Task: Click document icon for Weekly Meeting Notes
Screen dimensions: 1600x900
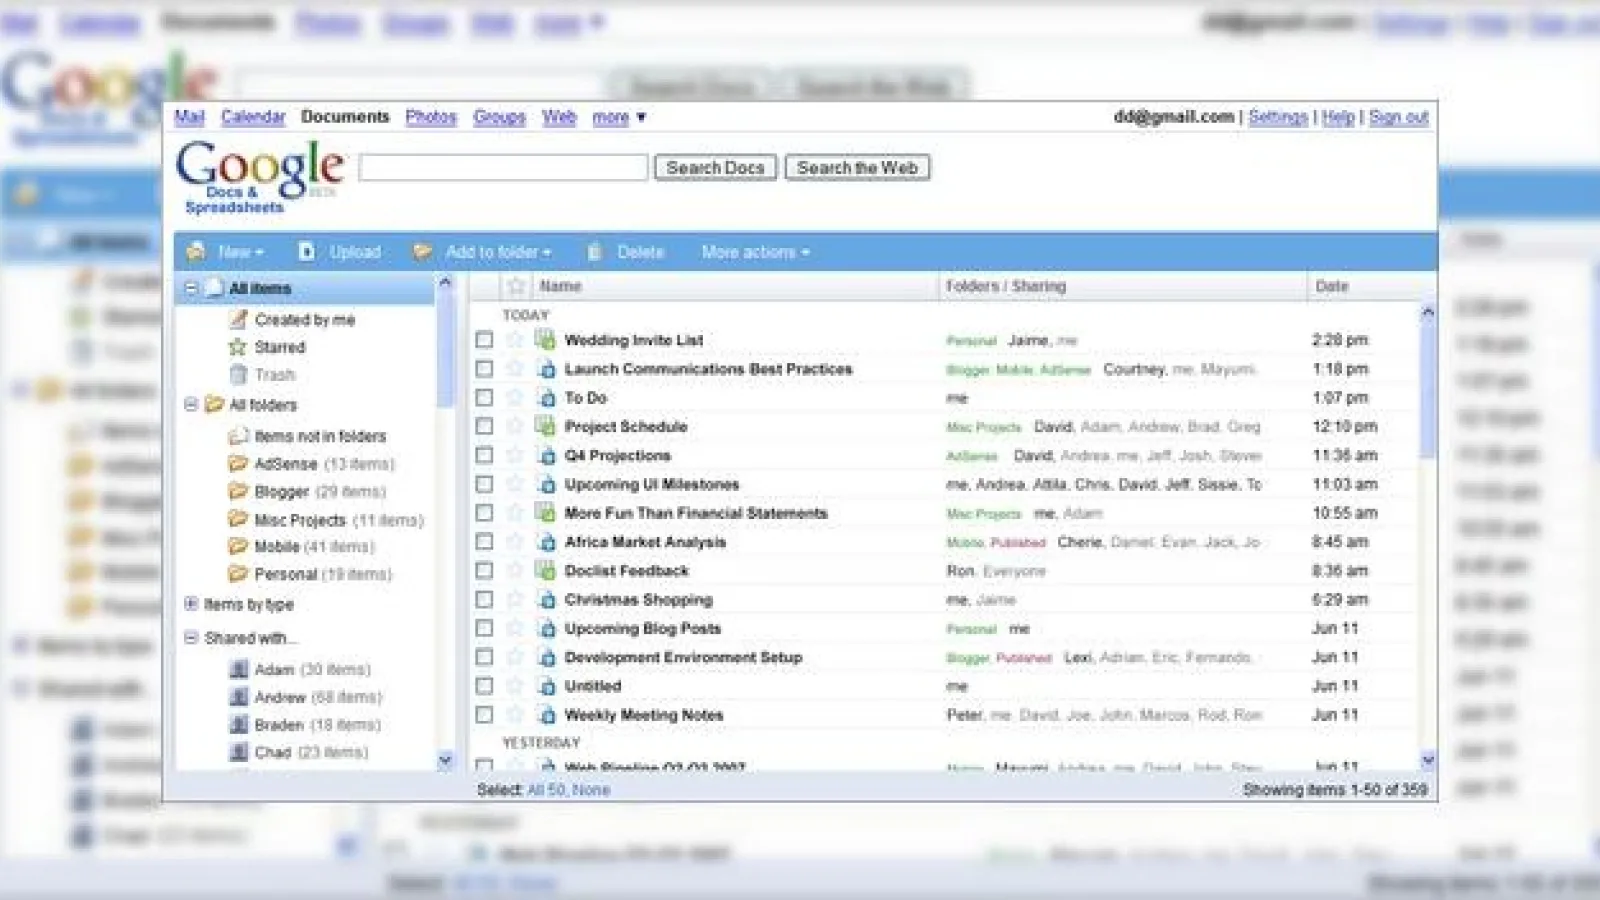Action: tap(546, 715)
